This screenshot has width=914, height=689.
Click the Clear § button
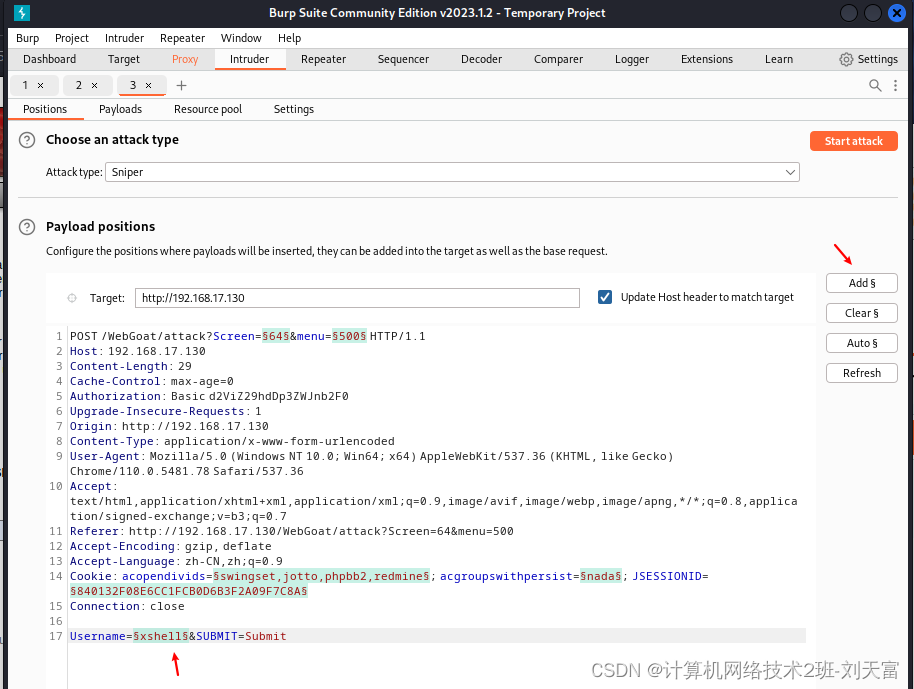862,313
